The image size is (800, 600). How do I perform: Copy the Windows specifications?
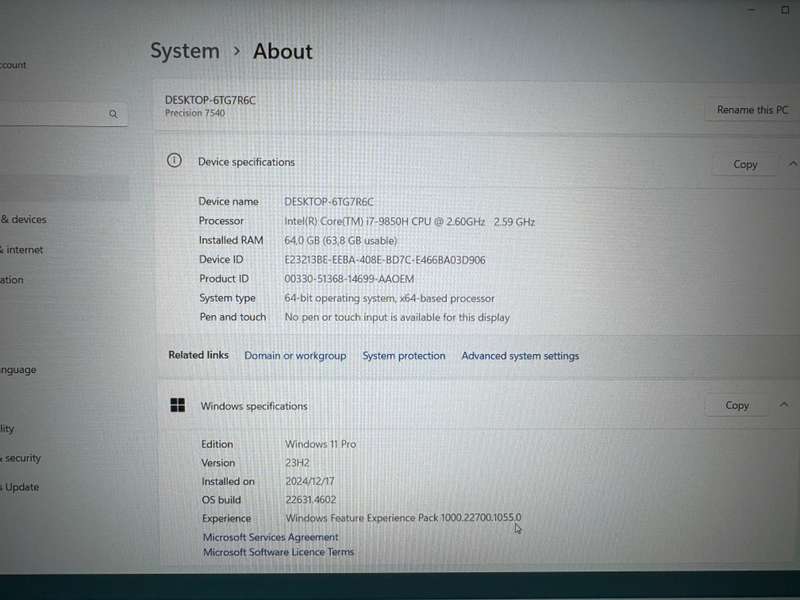click(737, 405)
